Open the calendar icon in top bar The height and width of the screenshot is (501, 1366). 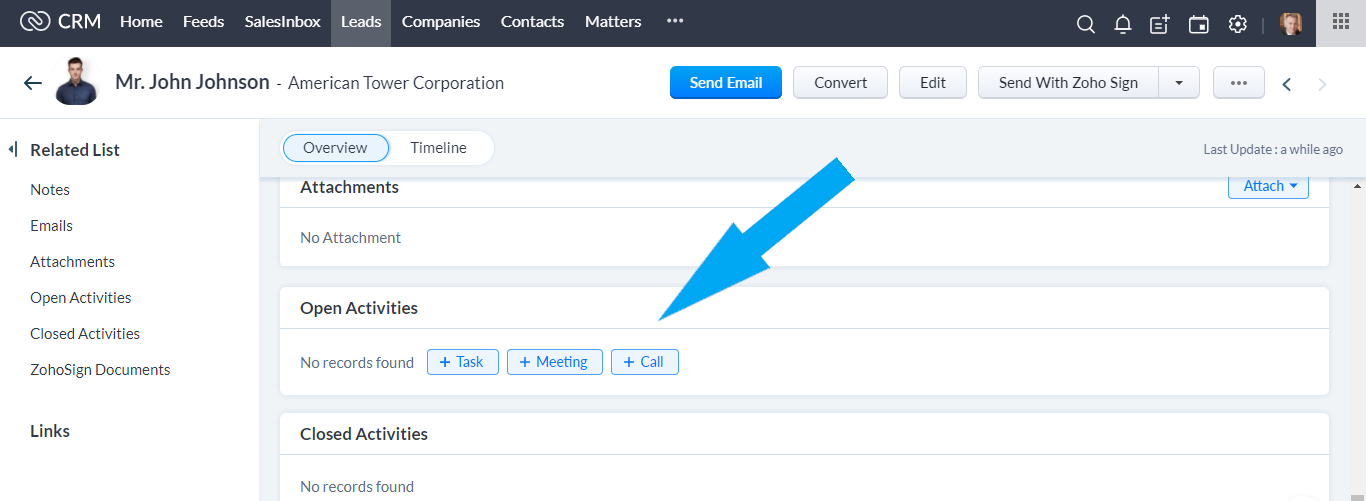click(x=1198, y=24)
